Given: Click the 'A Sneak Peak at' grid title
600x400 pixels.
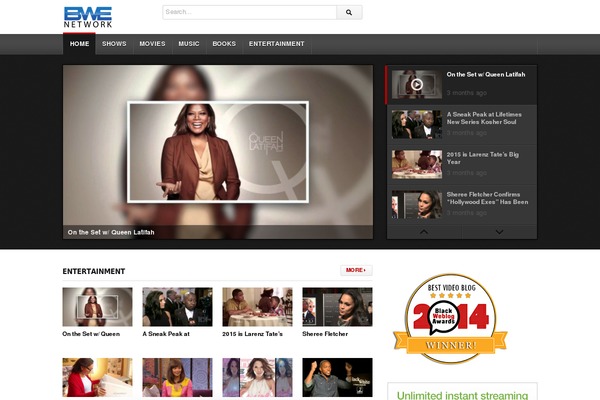Looking at the screenshot, I should [166, 334].
